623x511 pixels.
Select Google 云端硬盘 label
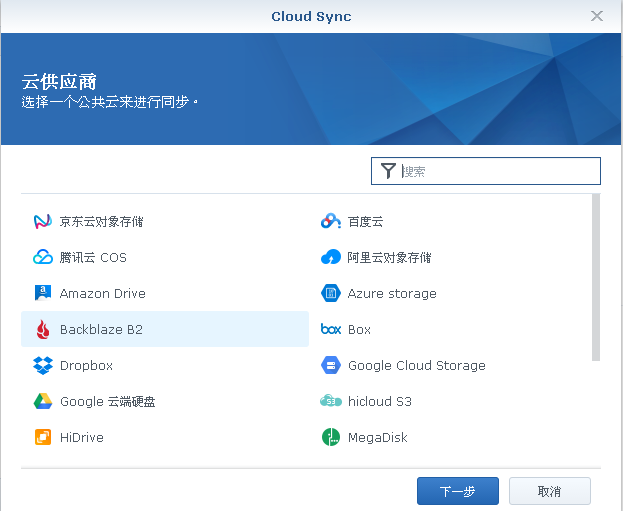(x=108, y=401)
